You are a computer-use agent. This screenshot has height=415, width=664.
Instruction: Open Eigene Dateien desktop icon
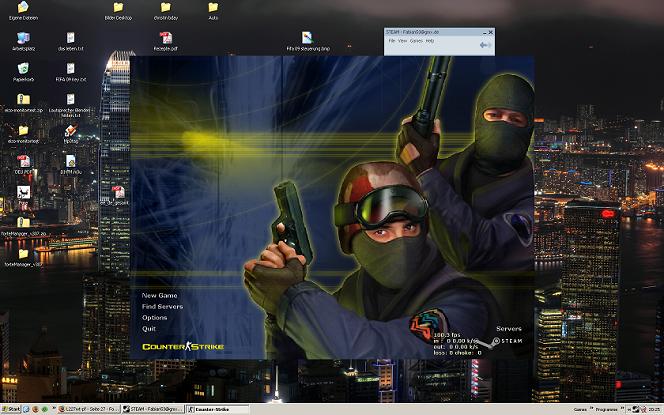click(23, 11)
